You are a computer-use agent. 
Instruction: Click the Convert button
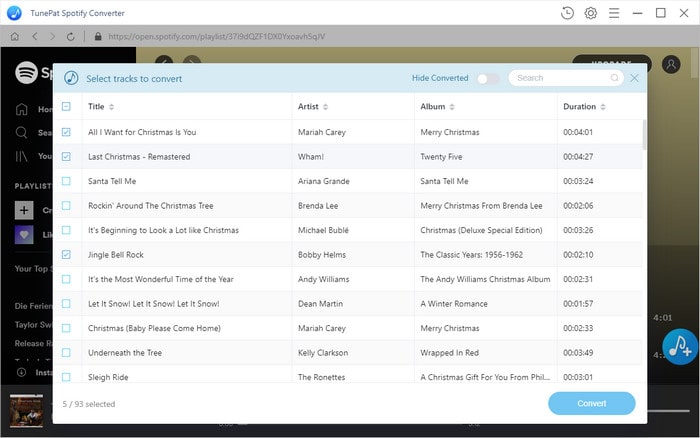point(592,403)
